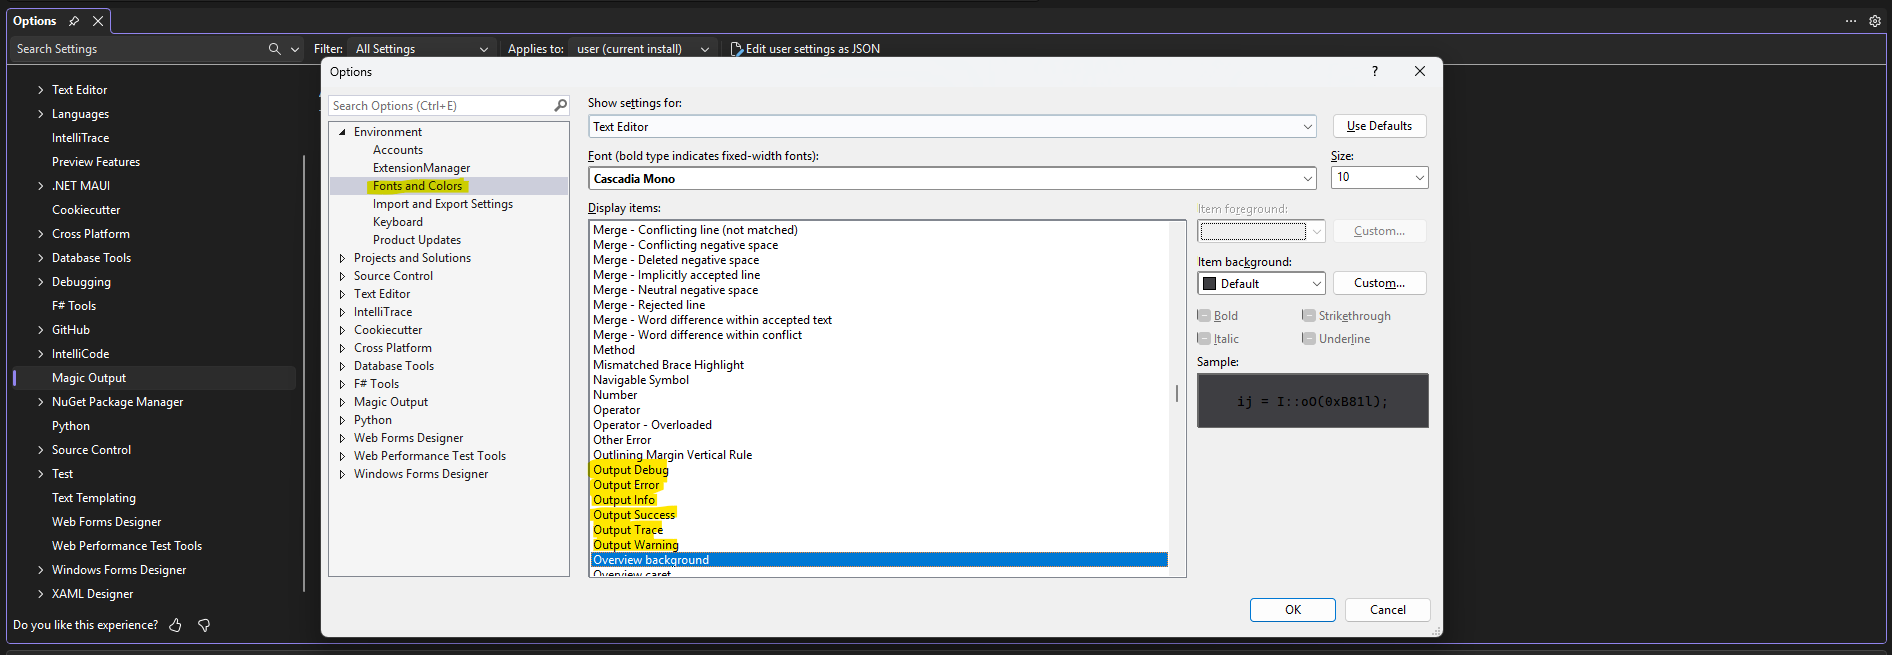Click the Search Options input field

(440, 106)
